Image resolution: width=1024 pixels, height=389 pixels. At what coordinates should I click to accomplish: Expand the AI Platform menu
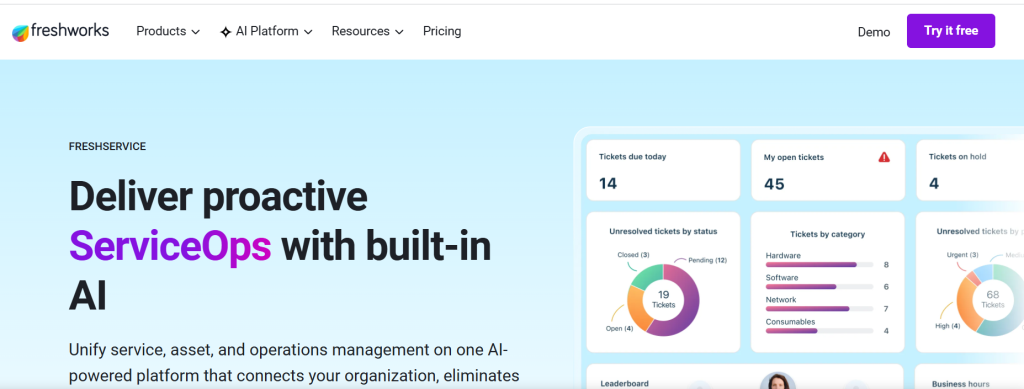(266, 31)
